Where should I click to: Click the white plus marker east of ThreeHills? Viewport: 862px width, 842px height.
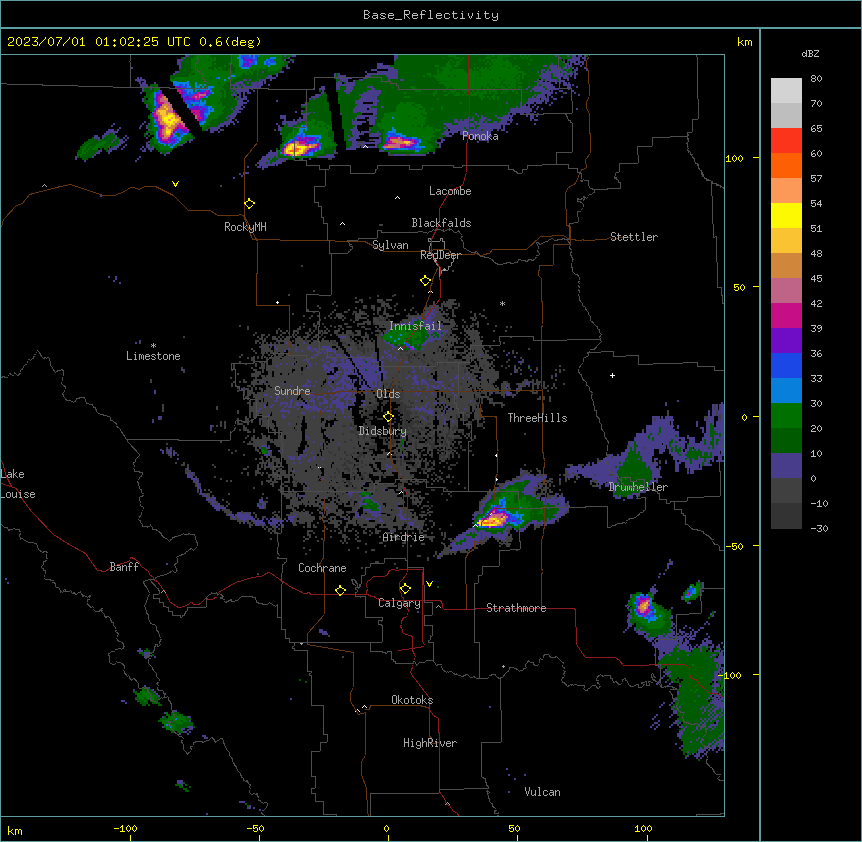pos(612,375)
